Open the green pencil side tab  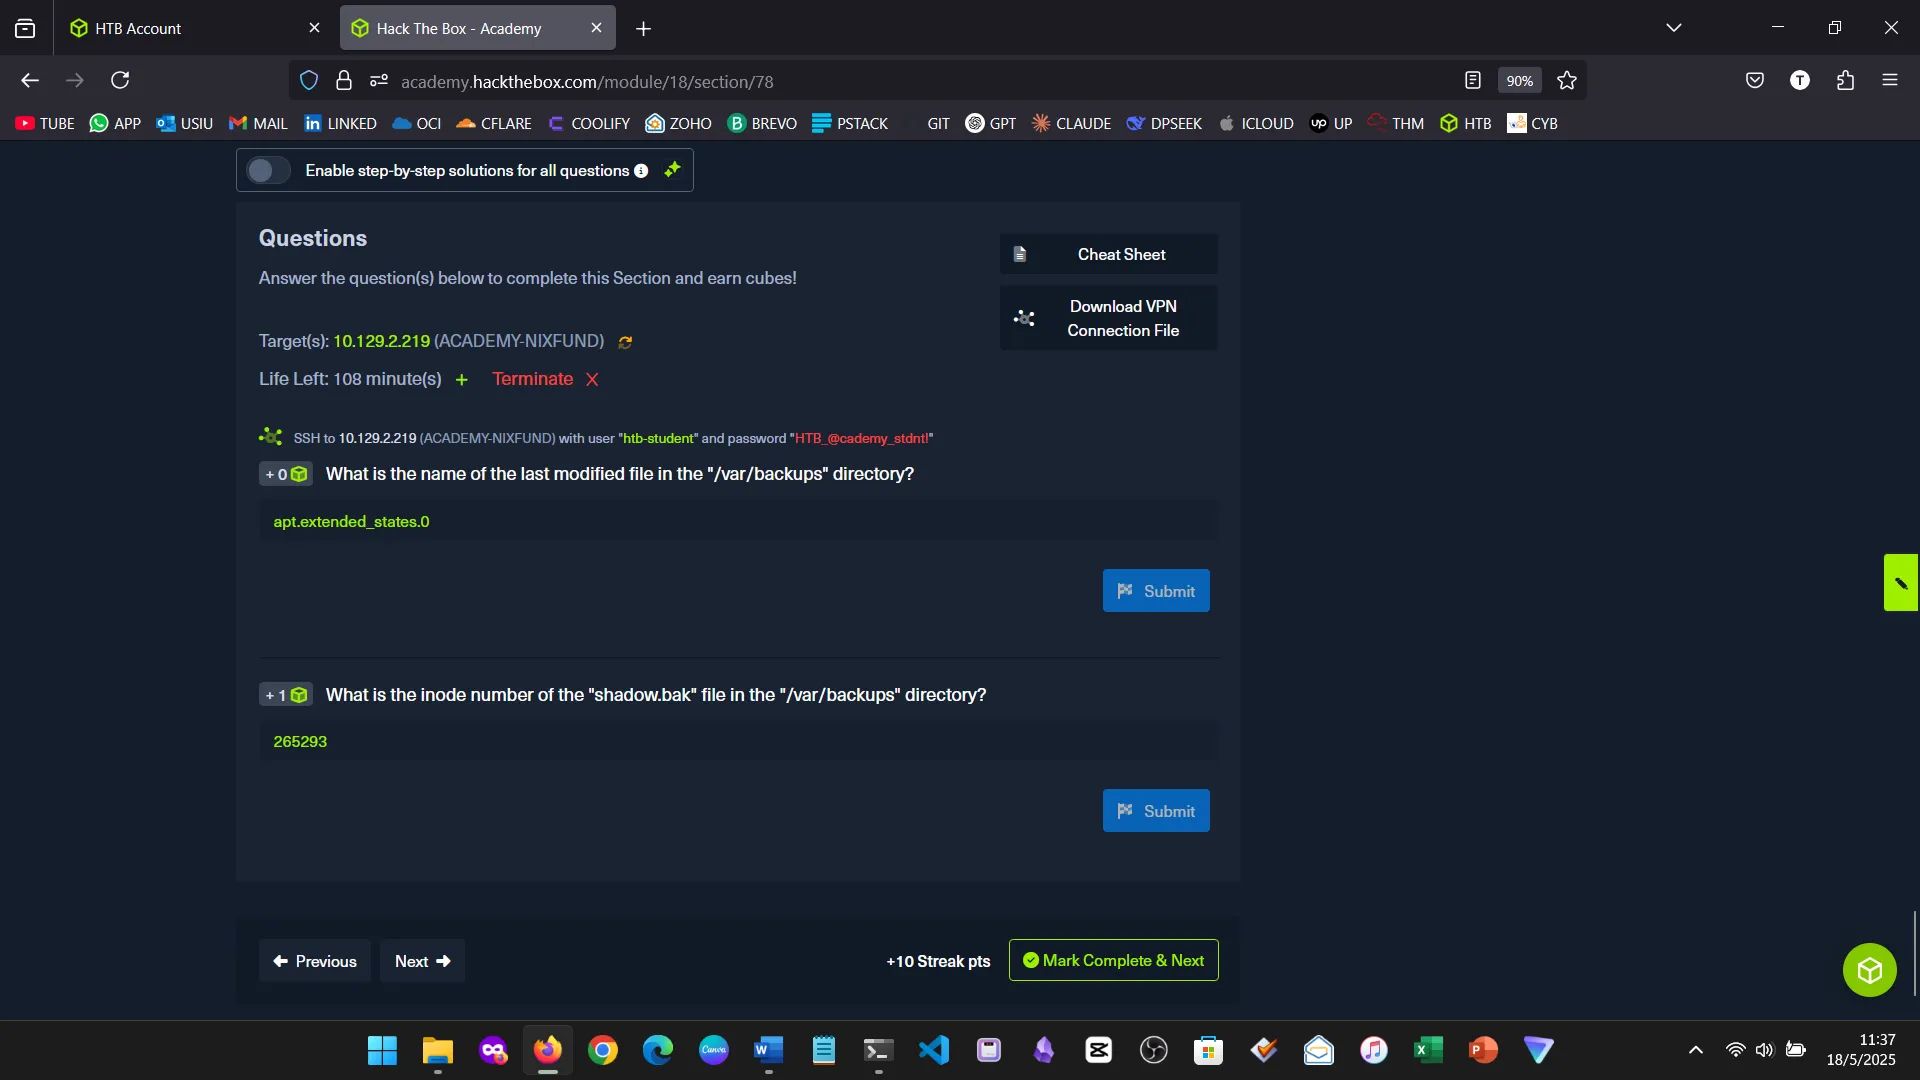[x=1900, y=583]
